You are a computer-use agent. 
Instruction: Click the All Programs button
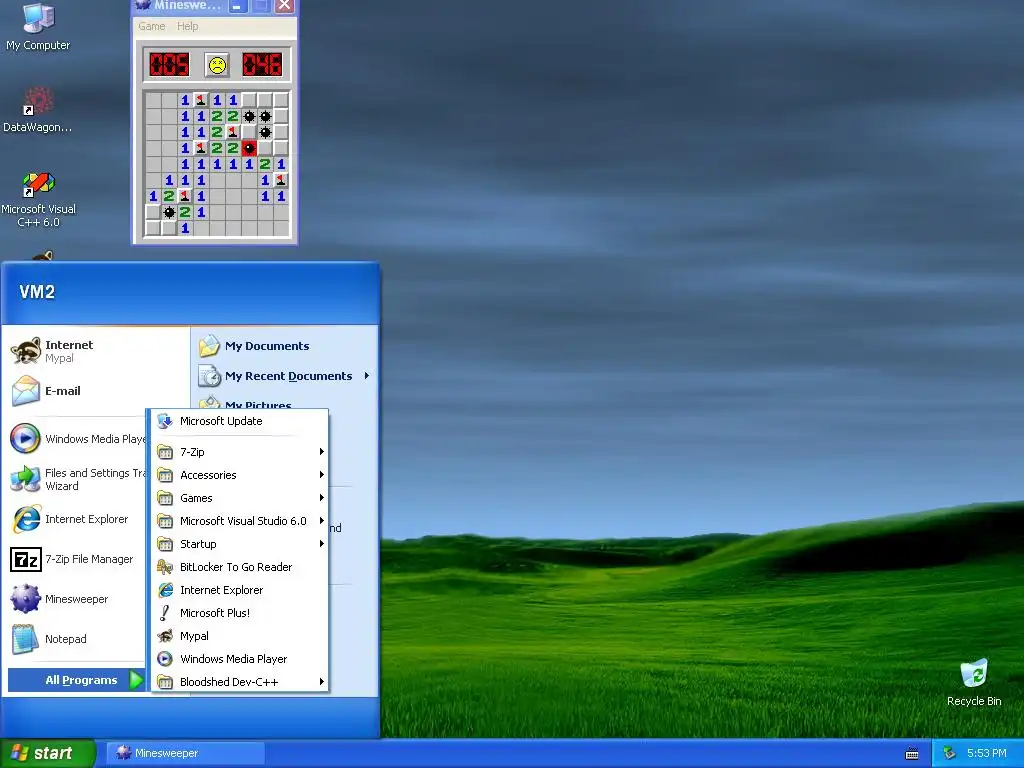click(x=76, y=680)
